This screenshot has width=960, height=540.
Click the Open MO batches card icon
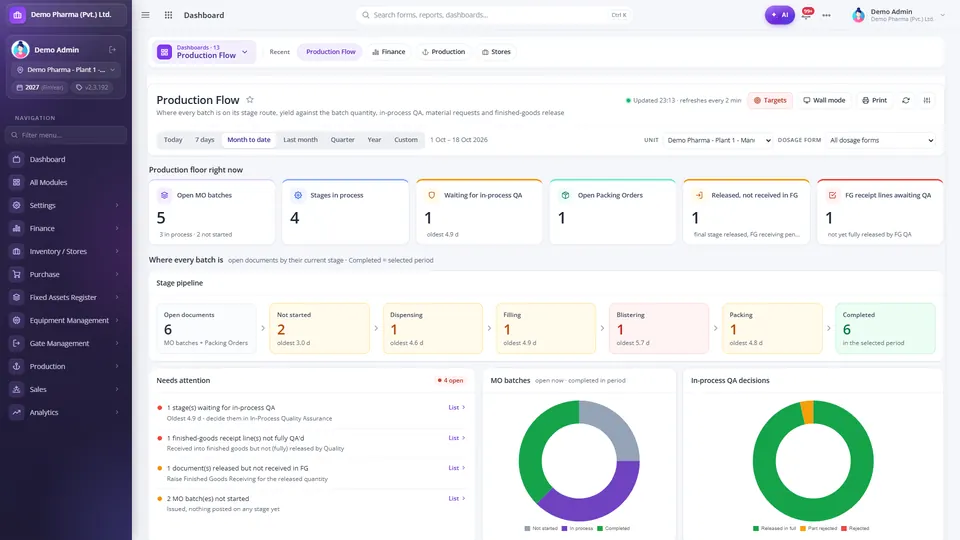(164, 195)
